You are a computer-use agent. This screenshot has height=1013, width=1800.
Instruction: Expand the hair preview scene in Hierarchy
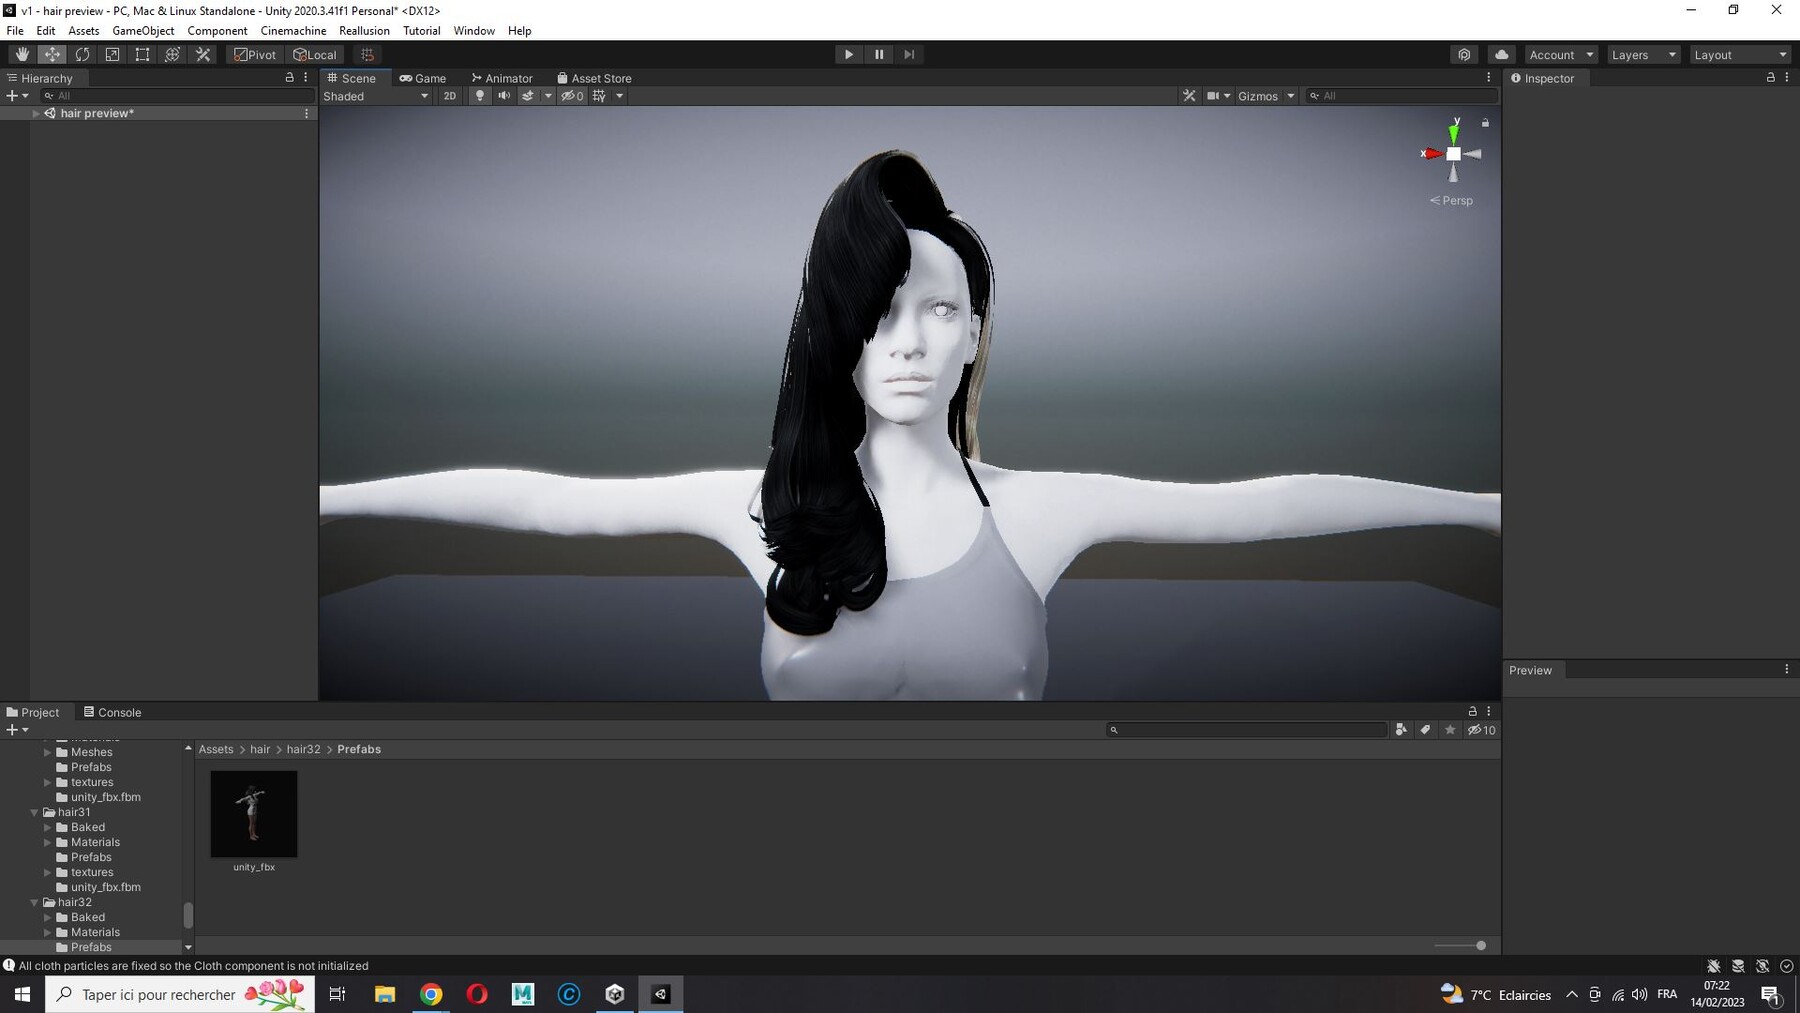pos(36,113)
